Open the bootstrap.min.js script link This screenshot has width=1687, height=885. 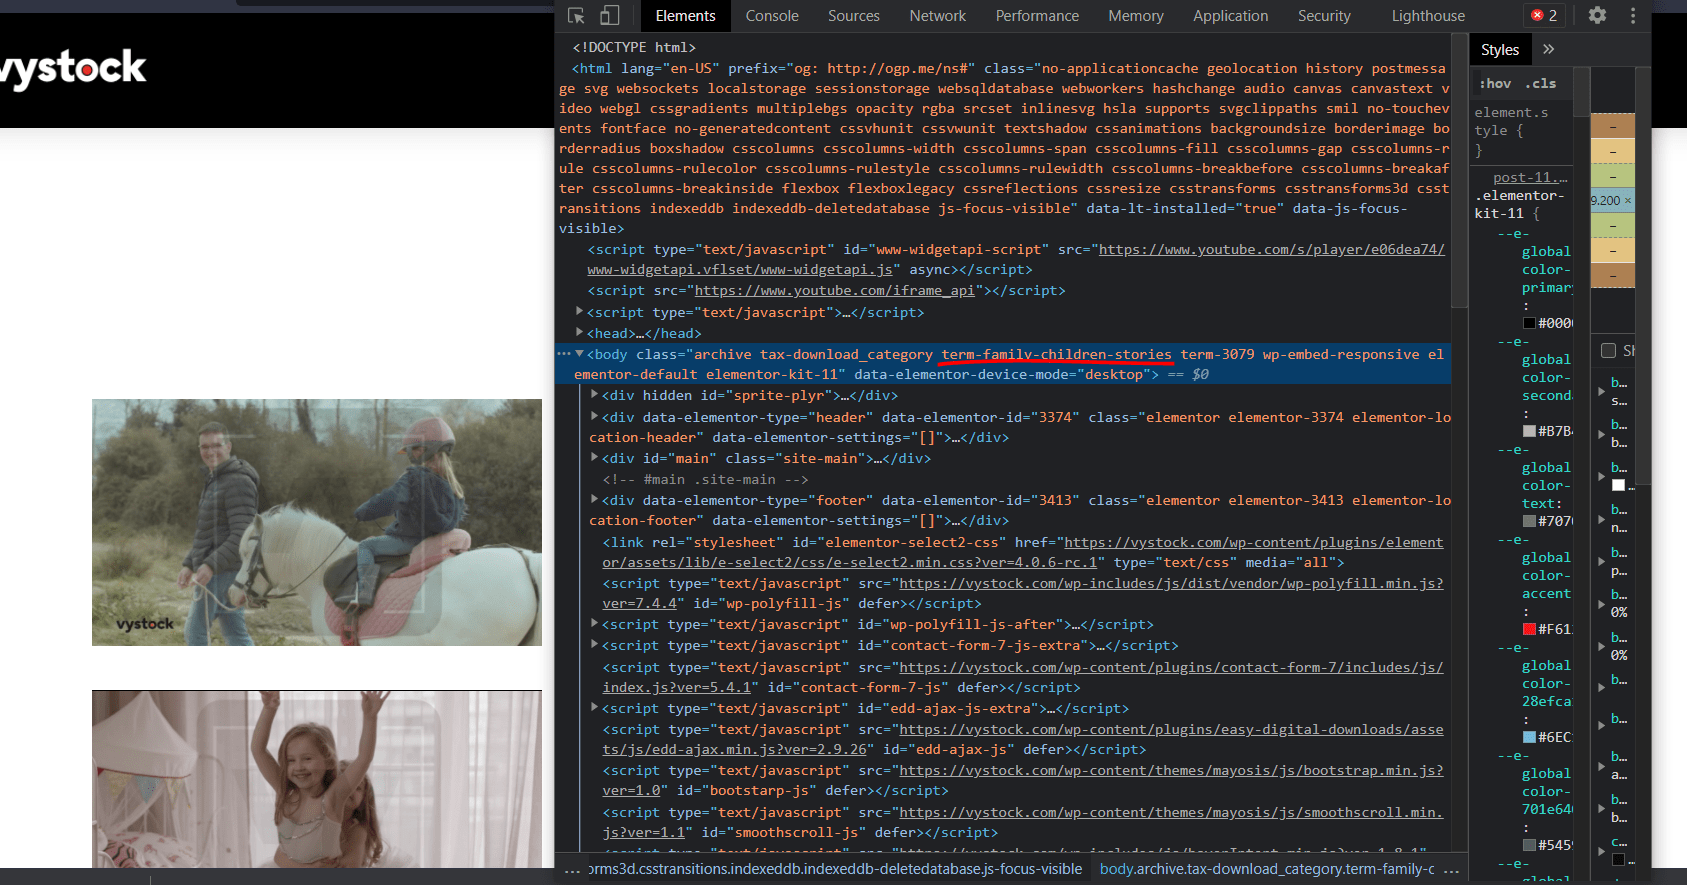(x=1023, y=780)
